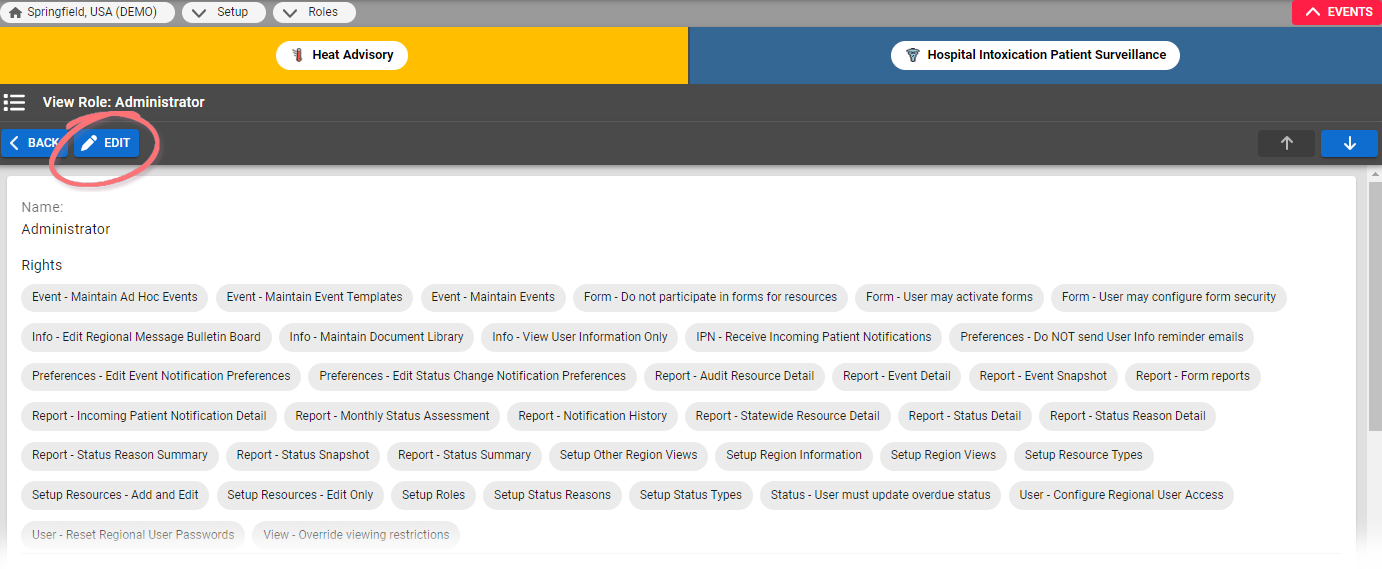This screenshot has height=569, width=1382.
Task: Select 'Report - Status Snapshot' chip
Action: (303, 455)
